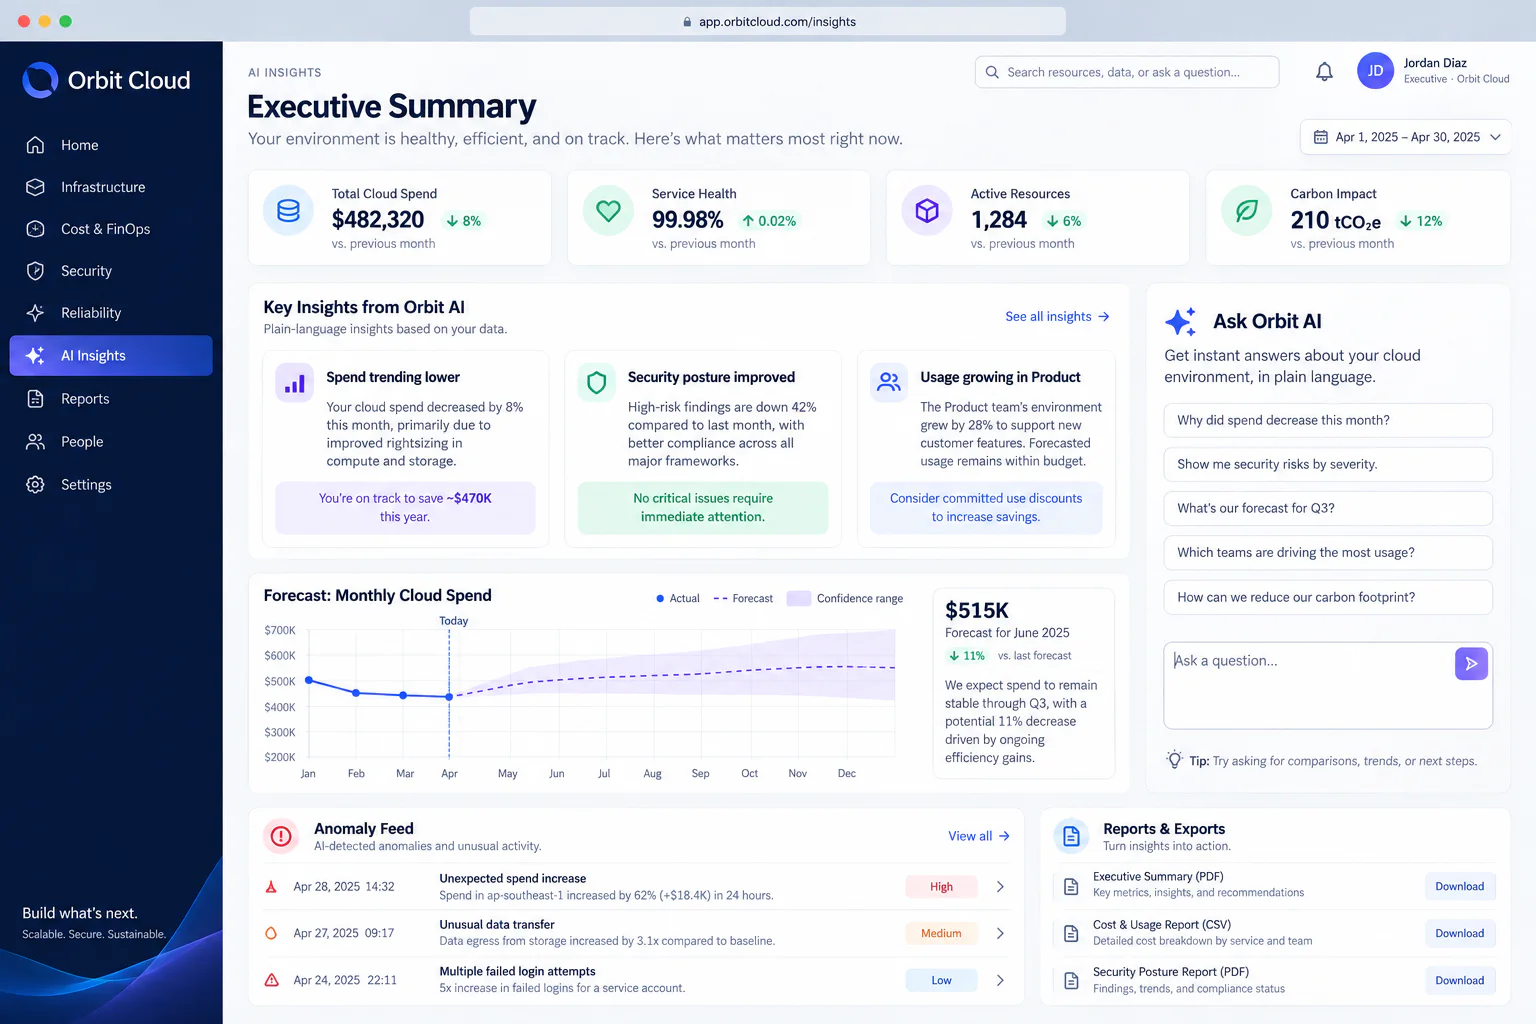The image size is (1536, 1024).
Task: Click the Ask Orbit AI sparkle icon
Action: click(1181, 322)
